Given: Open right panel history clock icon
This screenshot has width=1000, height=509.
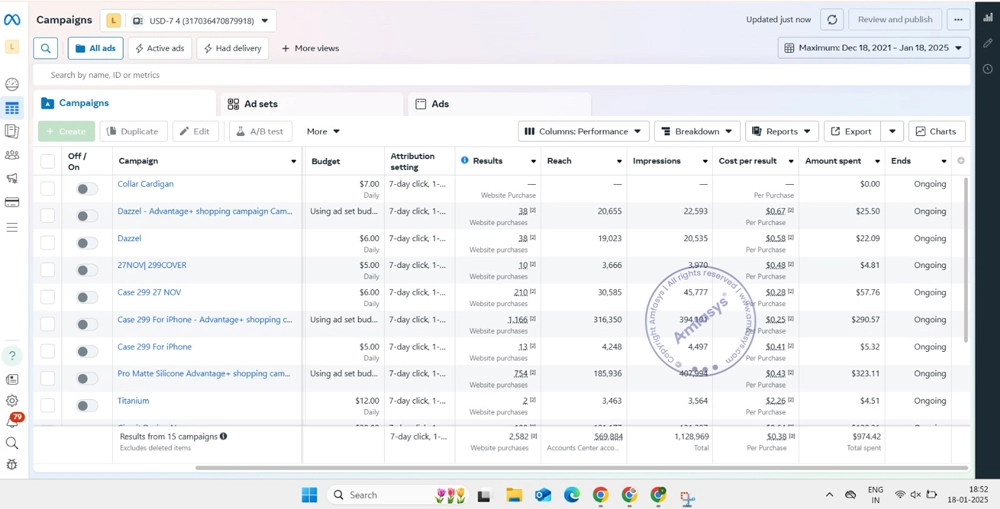Looking at the screenshot, I should (988, 68).
